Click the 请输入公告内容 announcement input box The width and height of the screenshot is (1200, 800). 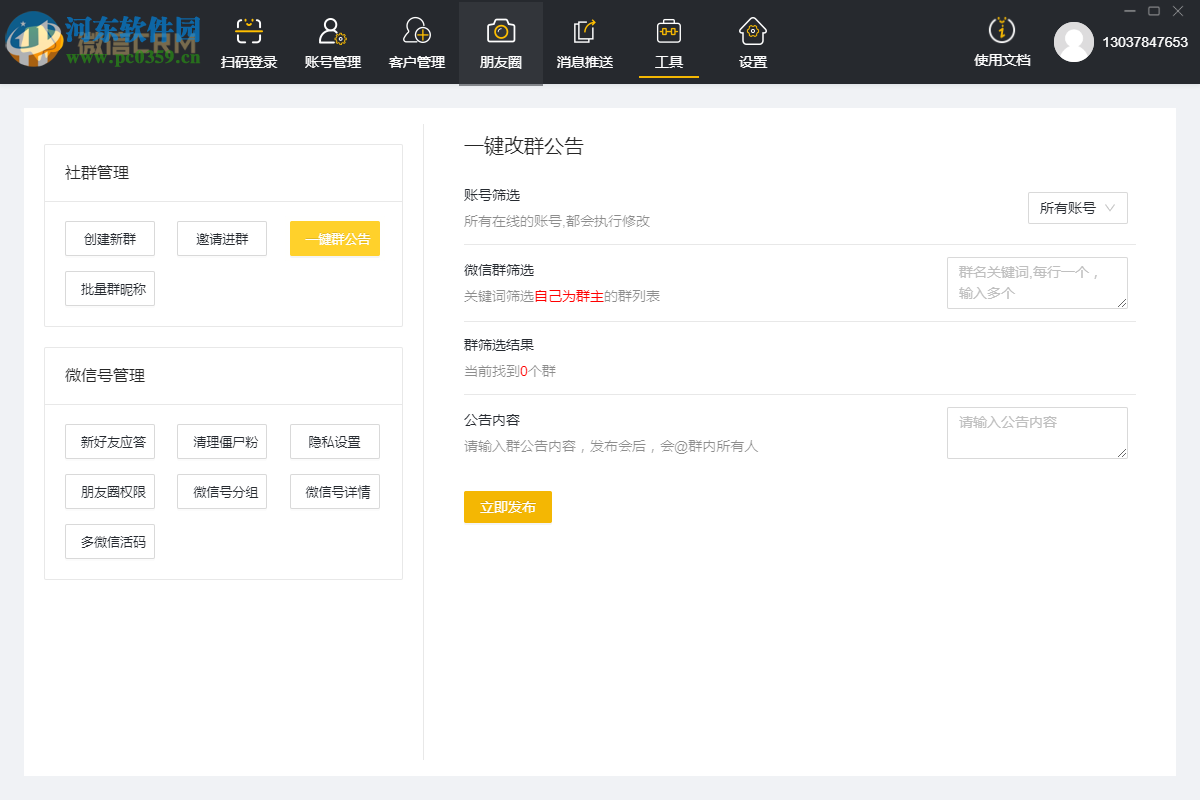tap(1037, 432)
